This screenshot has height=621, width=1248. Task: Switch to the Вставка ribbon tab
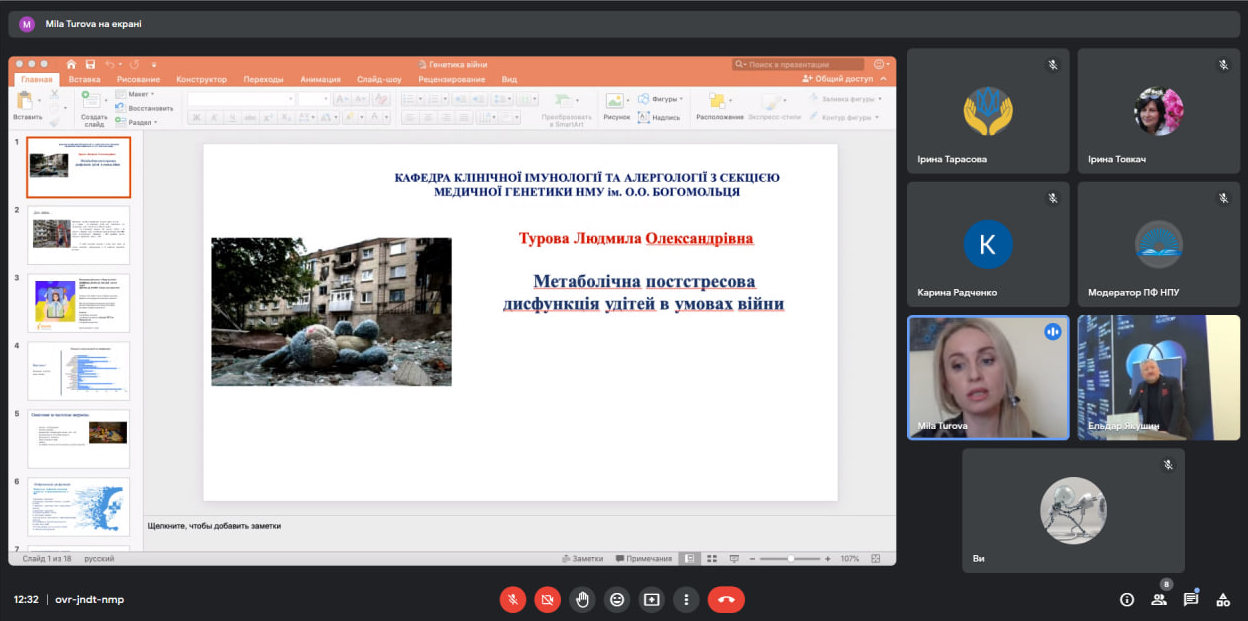pos(84,78)
